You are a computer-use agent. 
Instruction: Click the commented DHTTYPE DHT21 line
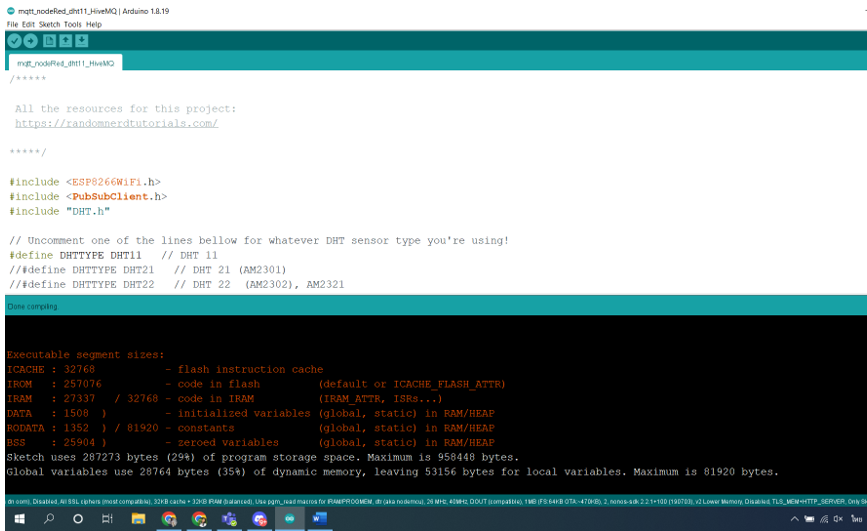[x=148, y=270]
